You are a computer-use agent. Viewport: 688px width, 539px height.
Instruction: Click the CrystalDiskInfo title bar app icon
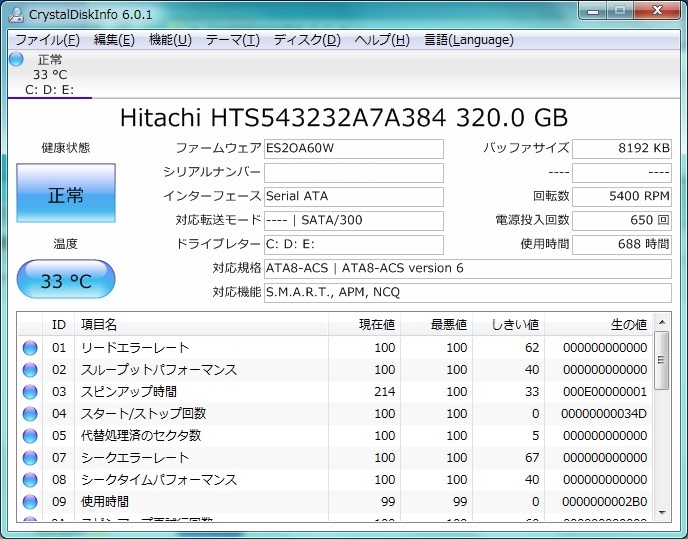pos(16,14)
